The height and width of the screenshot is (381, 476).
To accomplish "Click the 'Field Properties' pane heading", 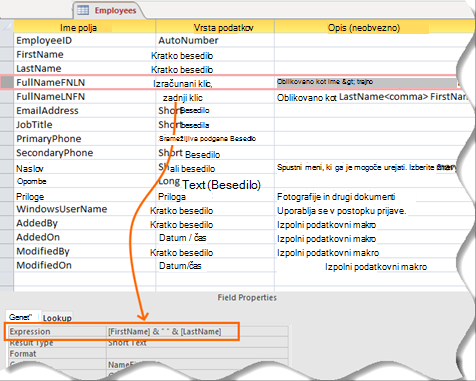I will tap(247, 297).
